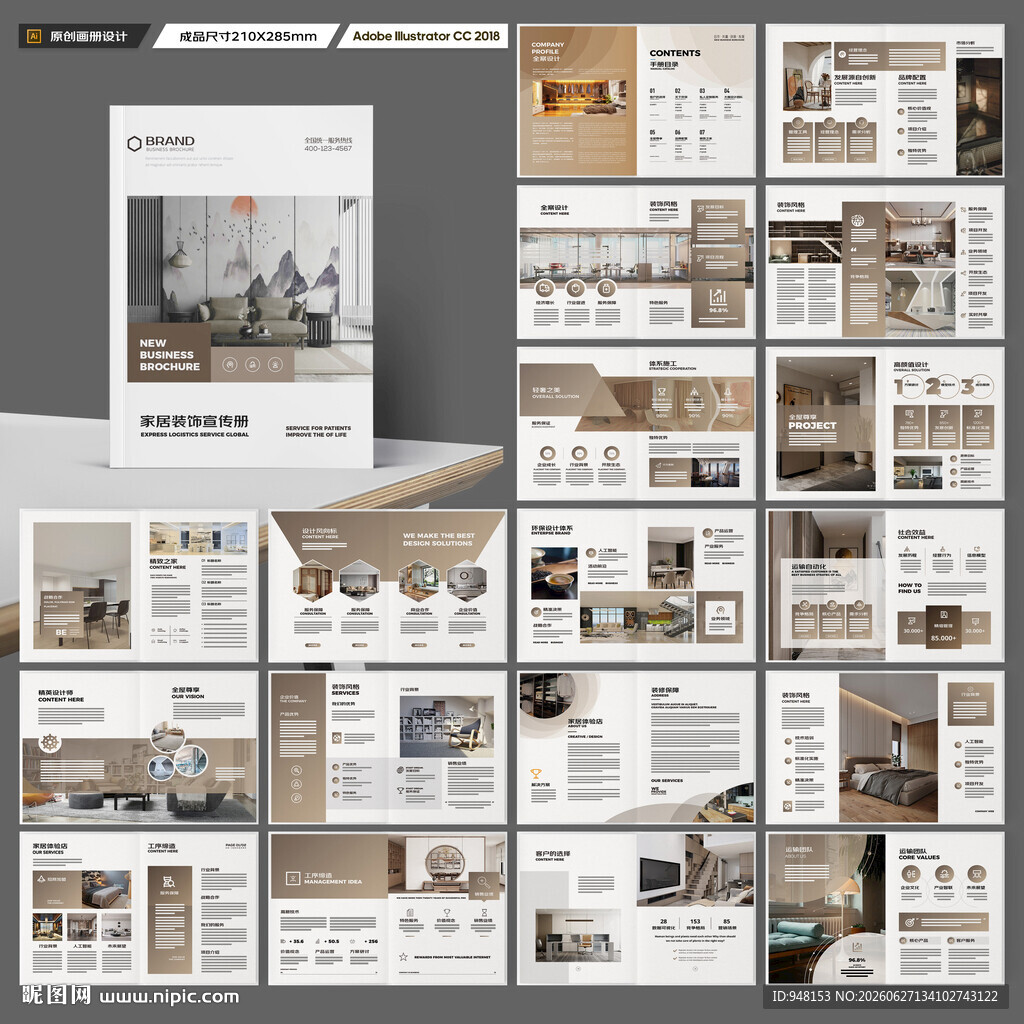Click the third round icon on cover's brown bar
The image size is (1024, 1024).
point(276,364)
